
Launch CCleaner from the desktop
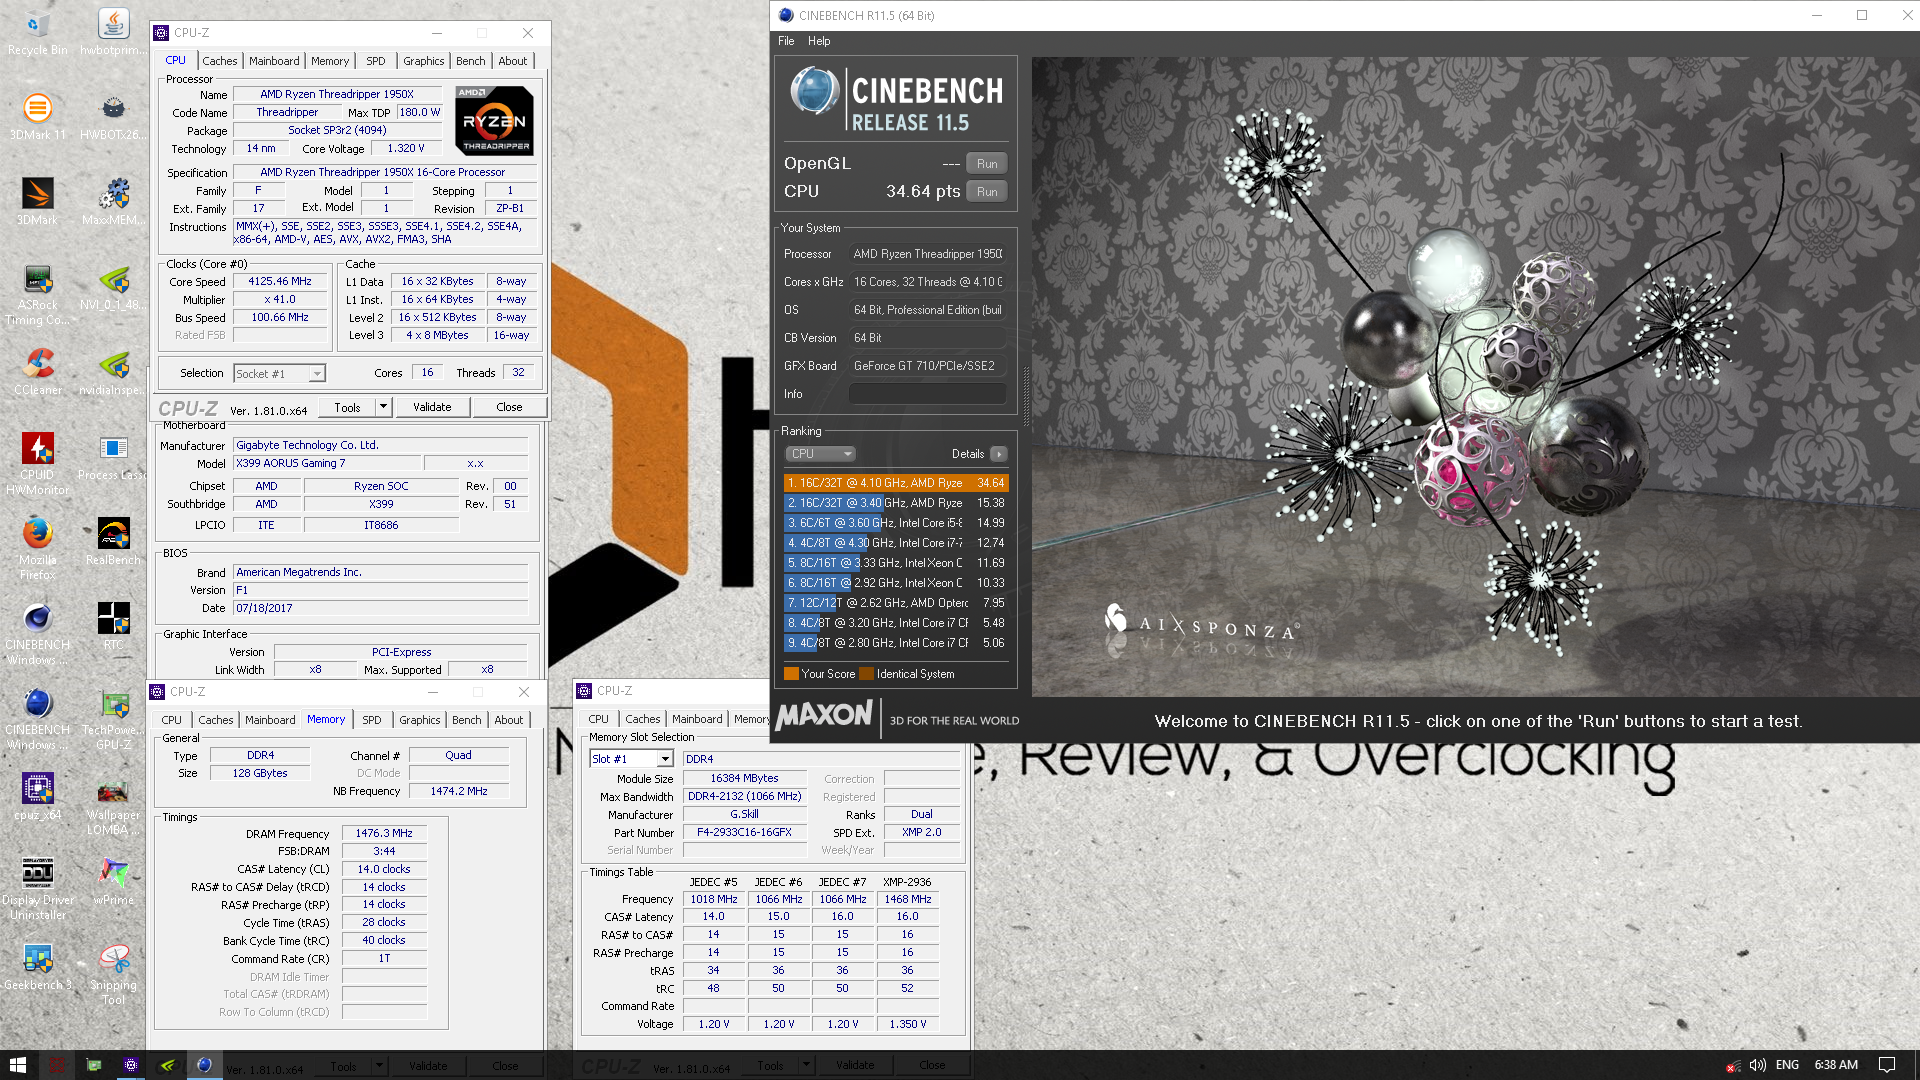coord(37,372)
